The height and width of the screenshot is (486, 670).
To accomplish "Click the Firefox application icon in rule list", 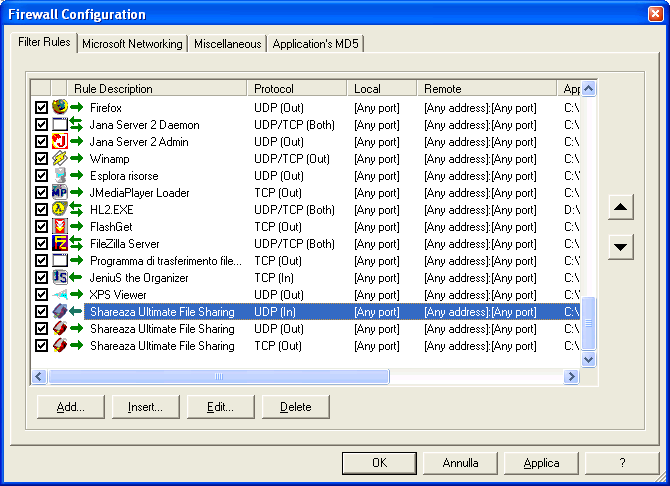I will pos(60,107).
